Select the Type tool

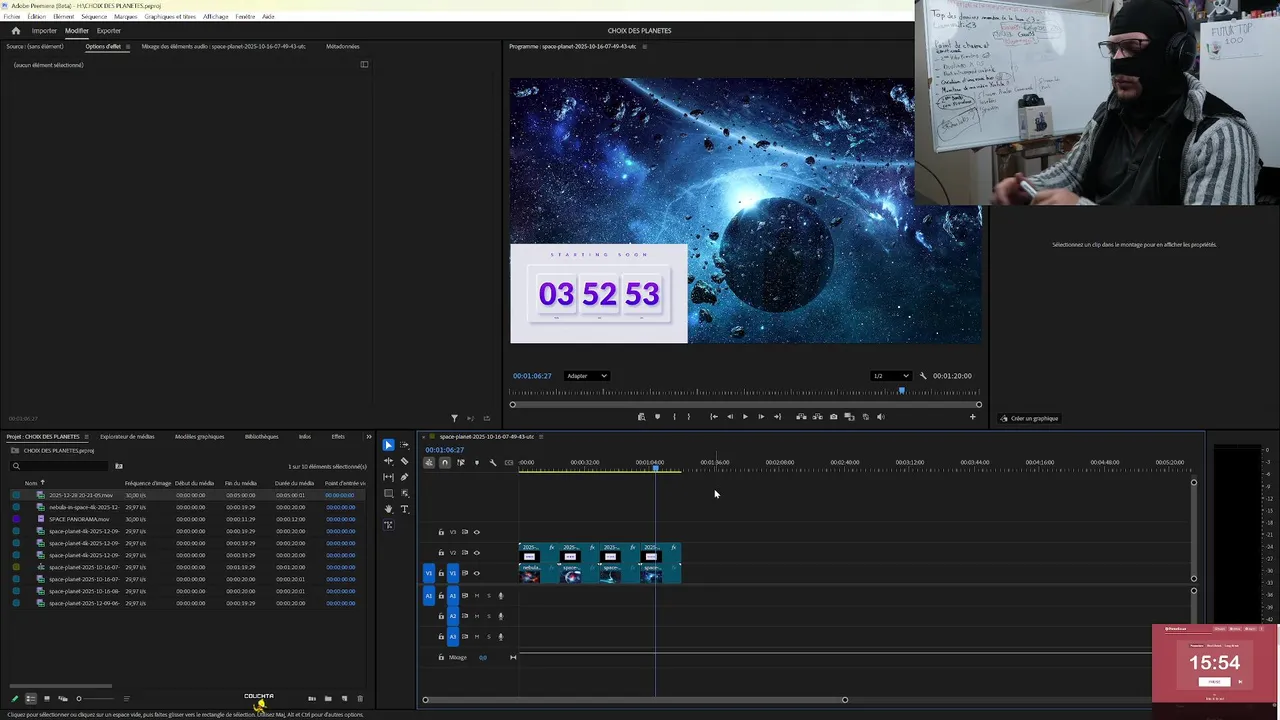tap(404, 509)
